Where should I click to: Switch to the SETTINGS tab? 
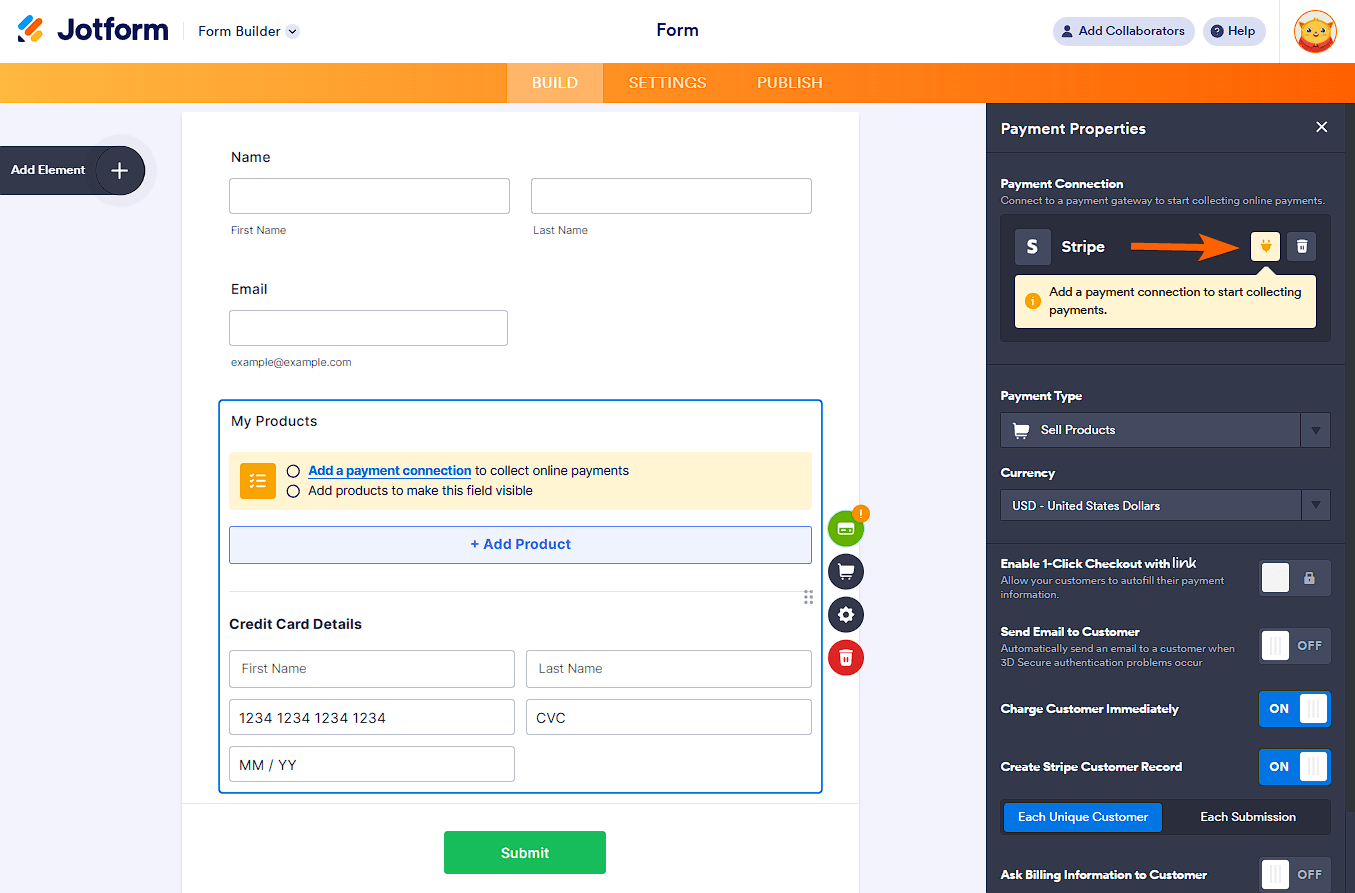667,83
